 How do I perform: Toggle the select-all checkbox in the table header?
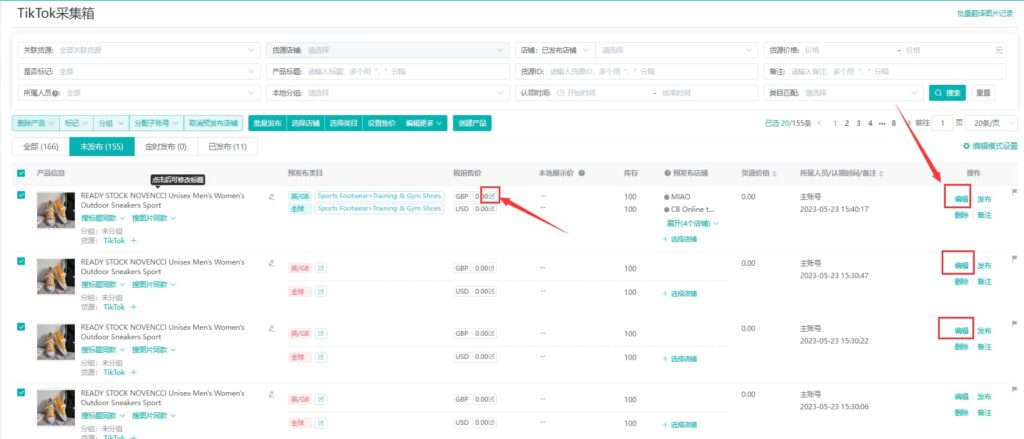coord(22,173)
